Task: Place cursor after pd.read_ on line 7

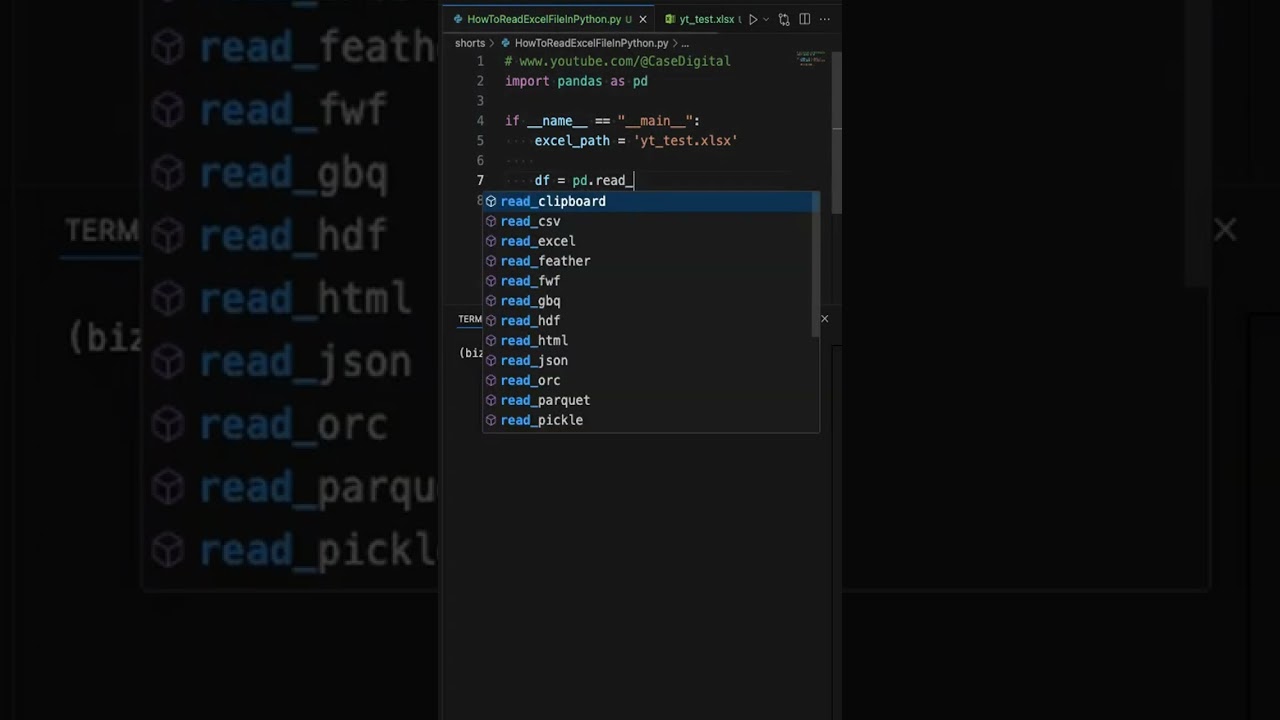Action: [634, 181]
